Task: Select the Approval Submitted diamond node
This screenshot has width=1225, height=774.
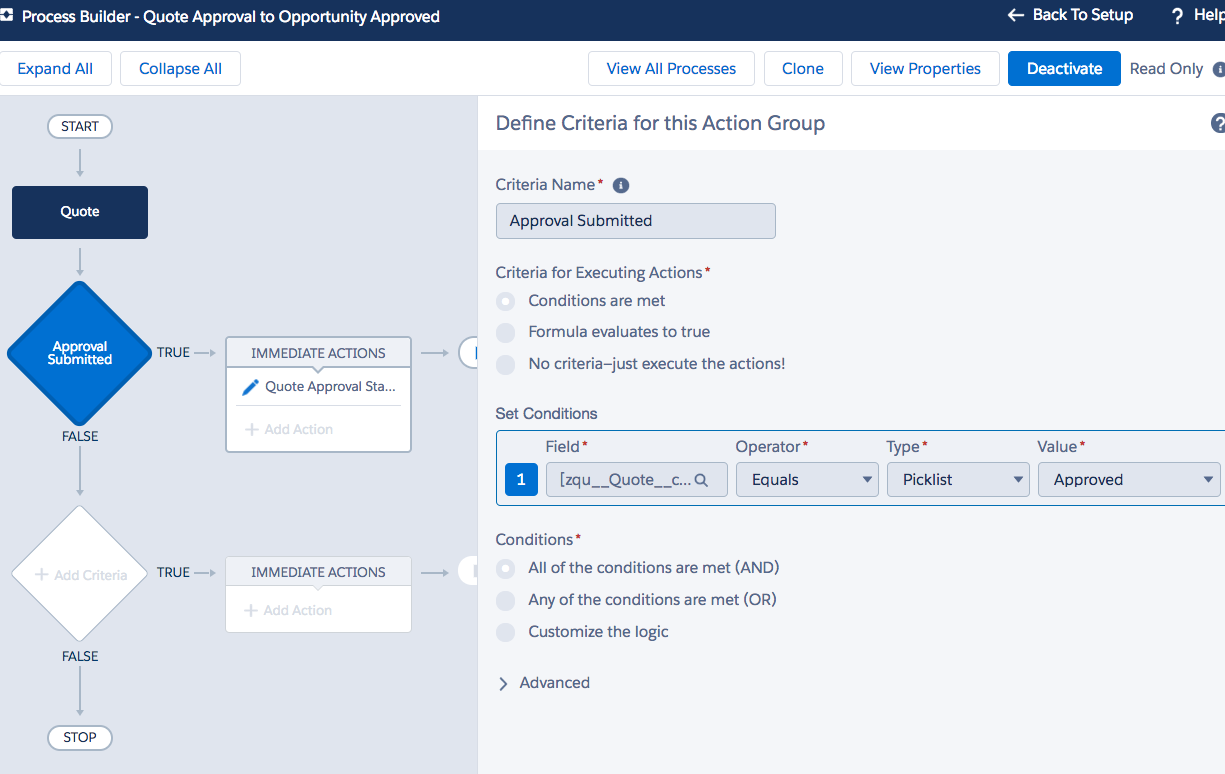Action: [80, 353]
